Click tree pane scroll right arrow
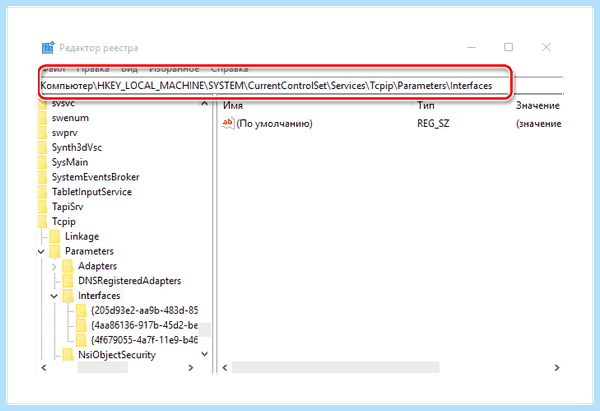 click(x=191, y=368)
